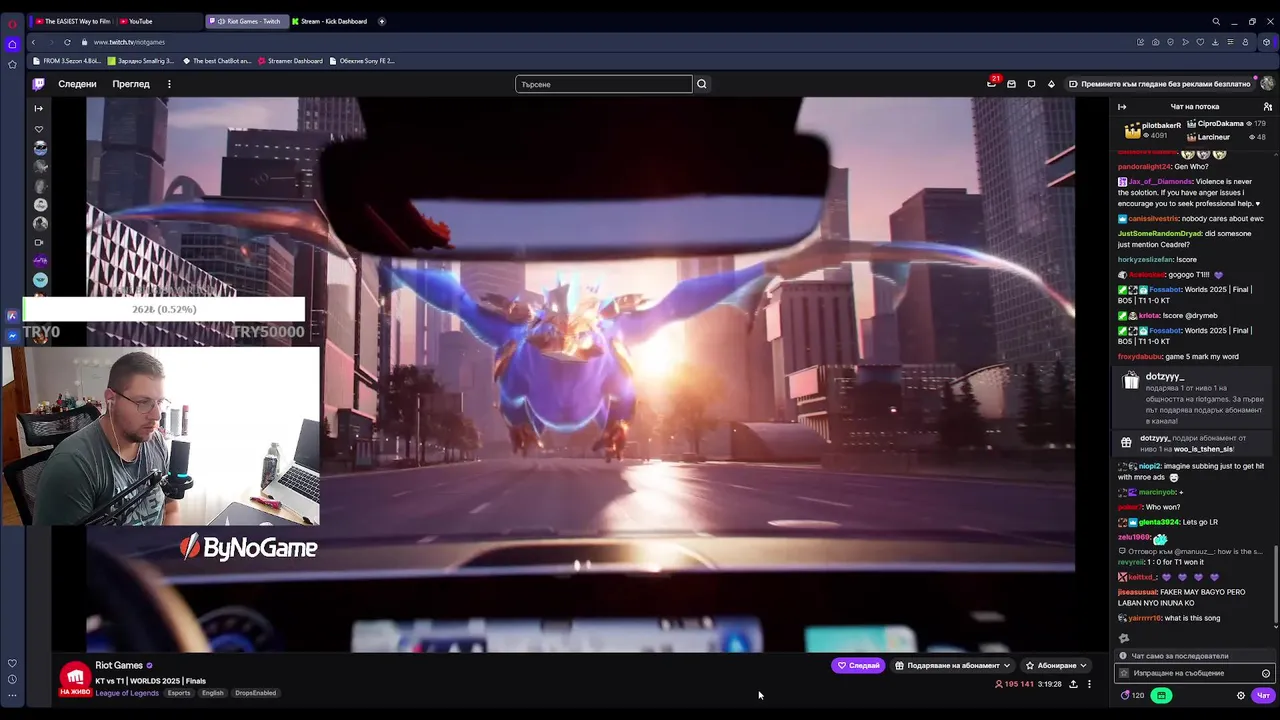Toggle the Follow button for Riot Games
This screenshot has width=1280, height=720.
click(858, 665)
